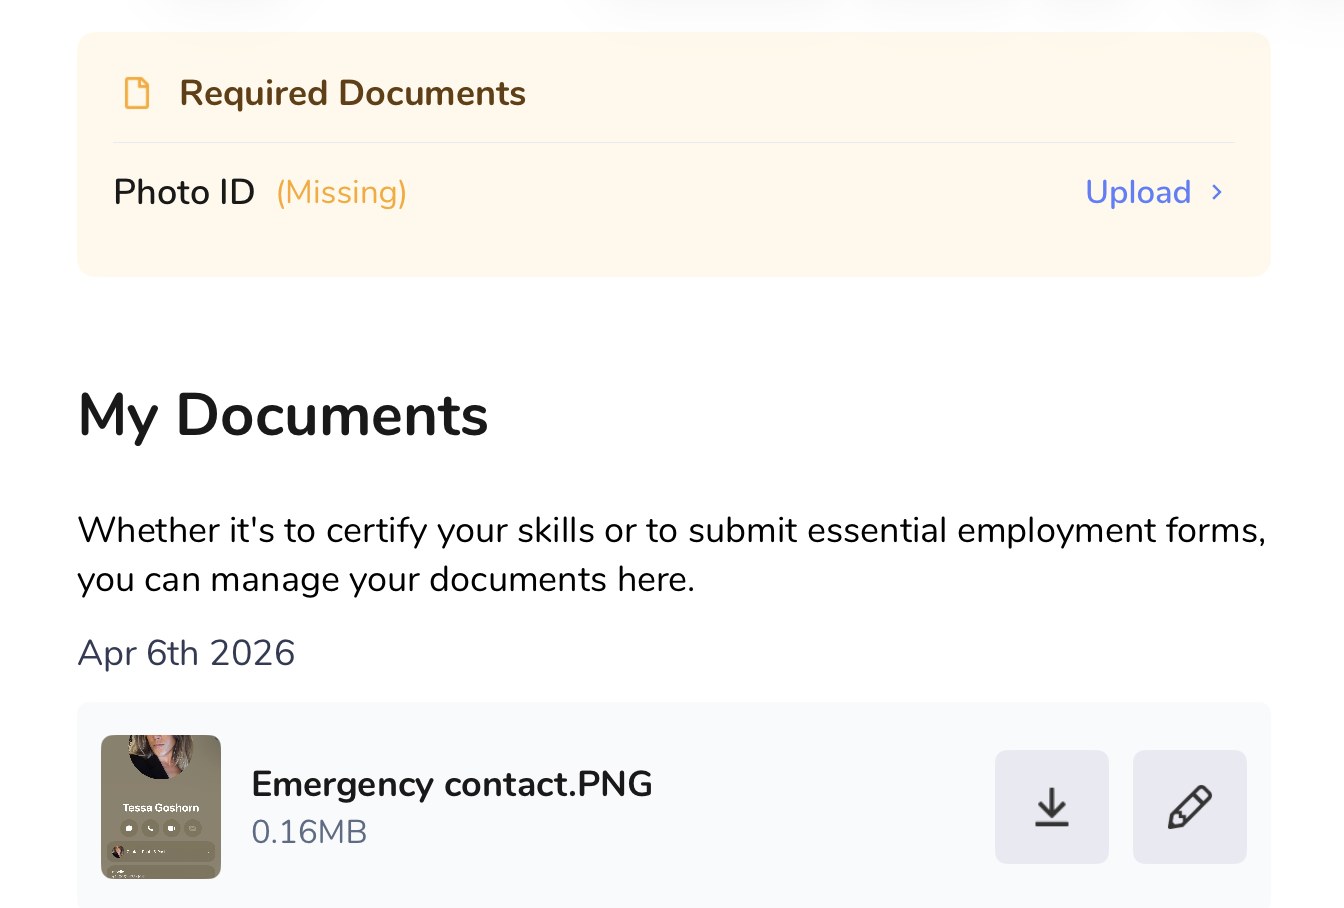
Task: Click the Required Documents heading
Action: [x=352, y=93]
